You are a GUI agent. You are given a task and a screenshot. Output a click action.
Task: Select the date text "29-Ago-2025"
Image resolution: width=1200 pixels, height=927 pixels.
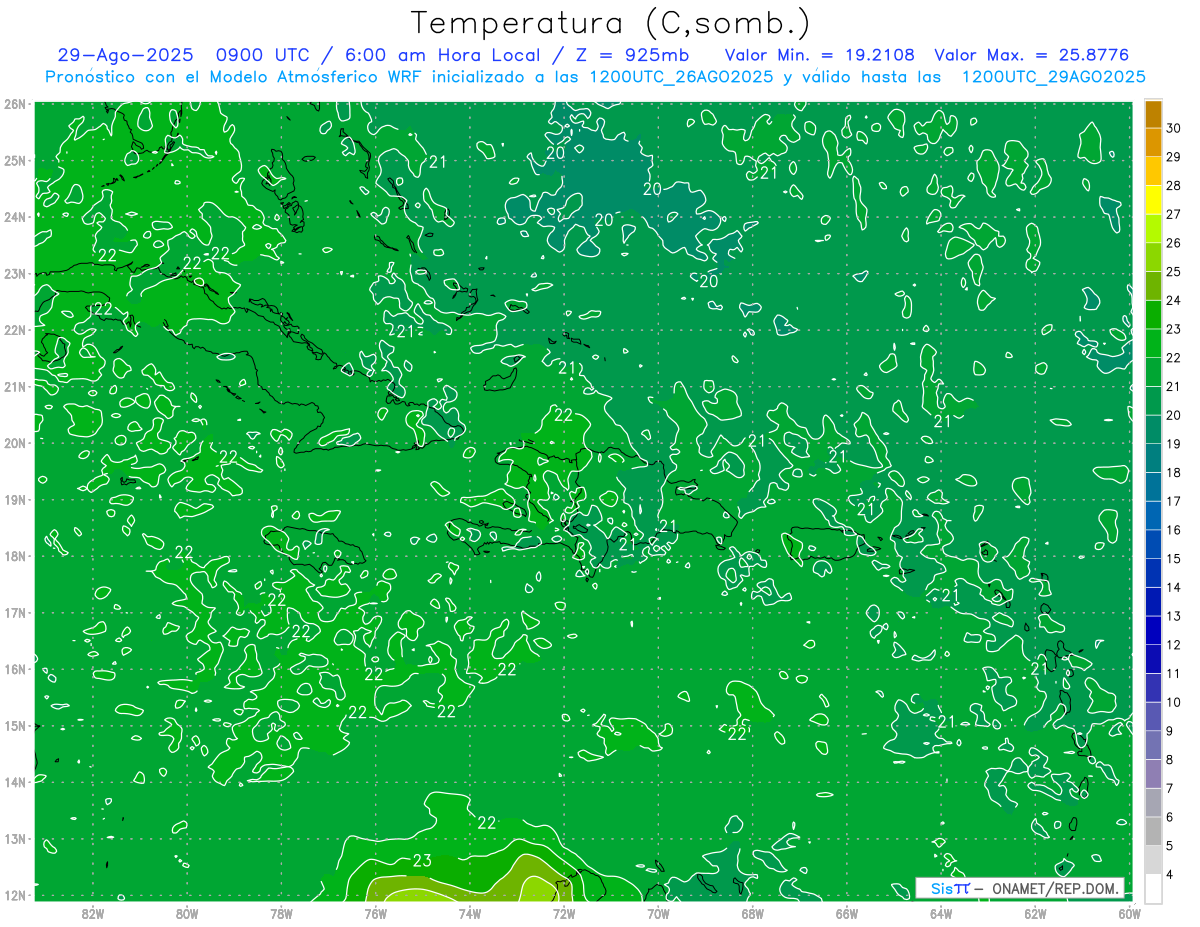(125, 56)
